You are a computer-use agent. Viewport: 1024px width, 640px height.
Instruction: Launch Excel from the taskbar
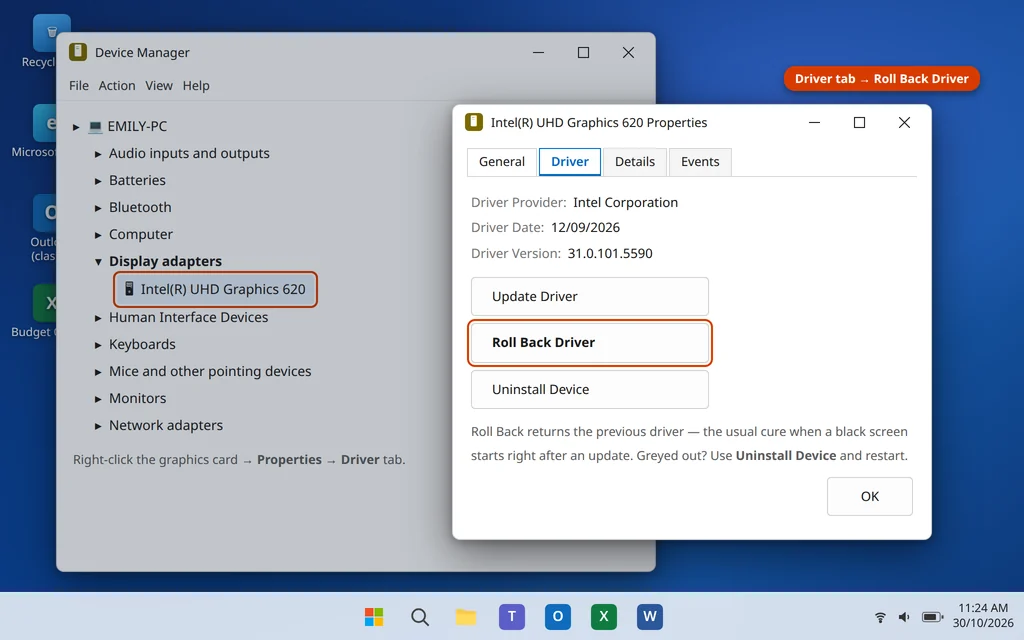[603, 616]
